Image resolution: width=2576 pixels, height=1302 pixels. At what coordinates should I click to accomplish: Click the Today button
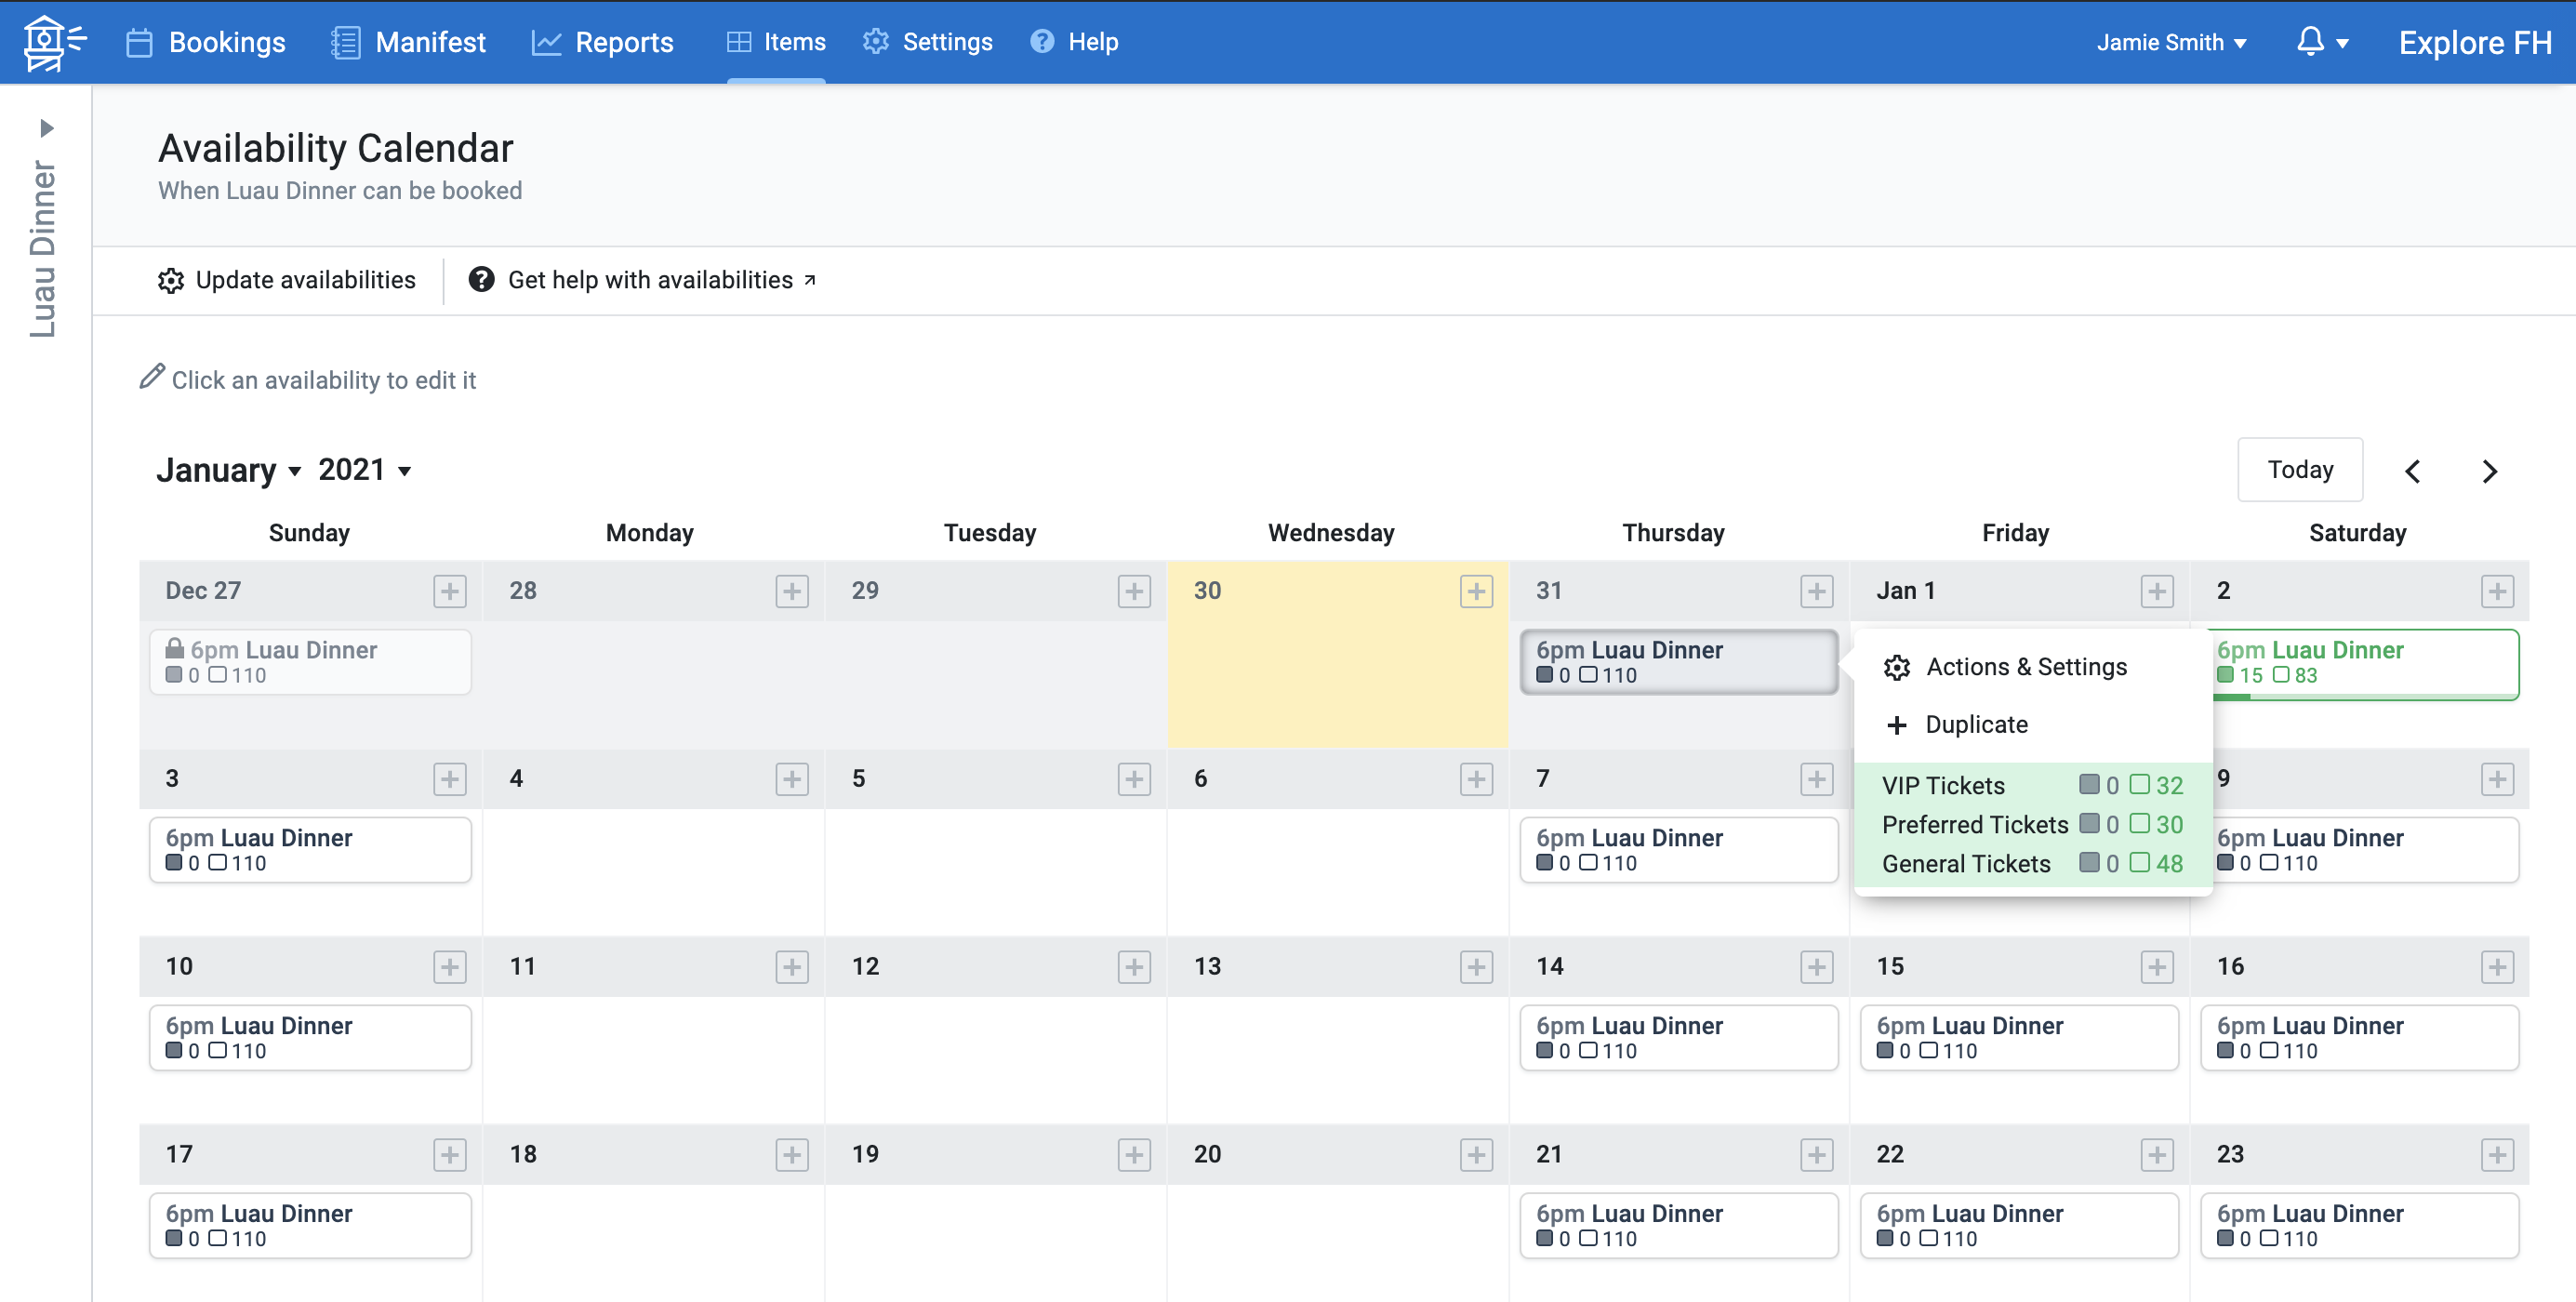2300,470
